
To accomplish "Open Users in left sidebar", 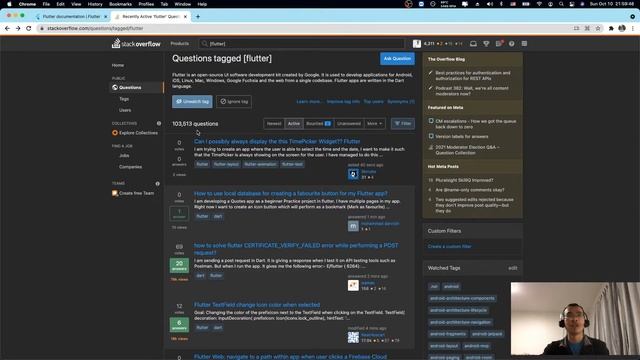I will (125, 110).
